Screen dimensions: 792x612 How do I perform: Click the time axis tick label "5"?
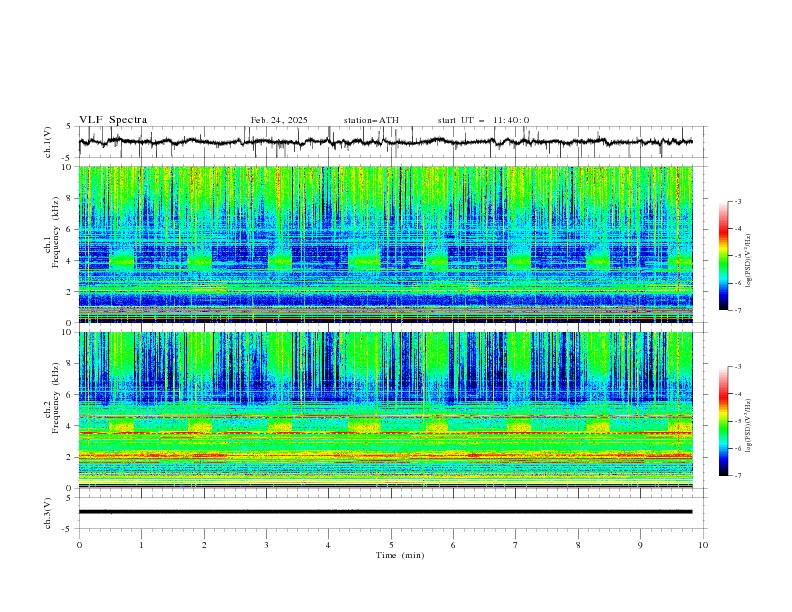pos(391,545)
